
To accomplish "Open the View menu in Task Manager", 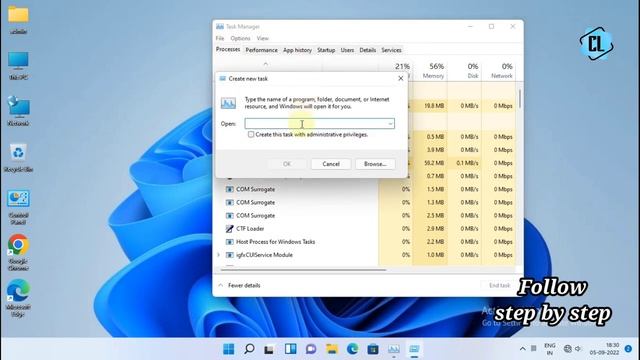I will 262,38.
